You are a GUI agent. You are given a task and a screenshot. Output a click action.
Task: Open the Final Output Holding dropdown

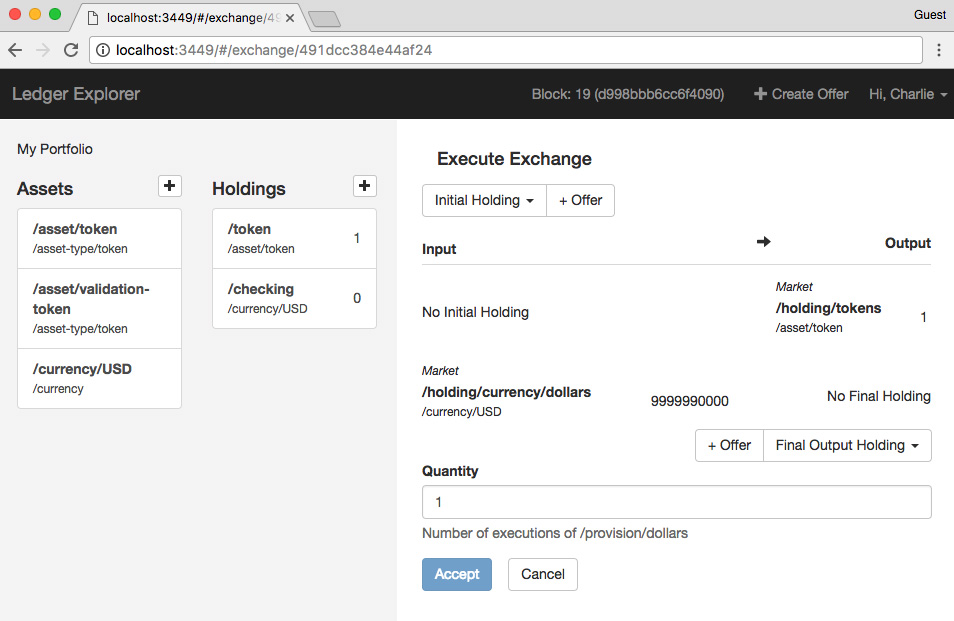pos(847,445)
